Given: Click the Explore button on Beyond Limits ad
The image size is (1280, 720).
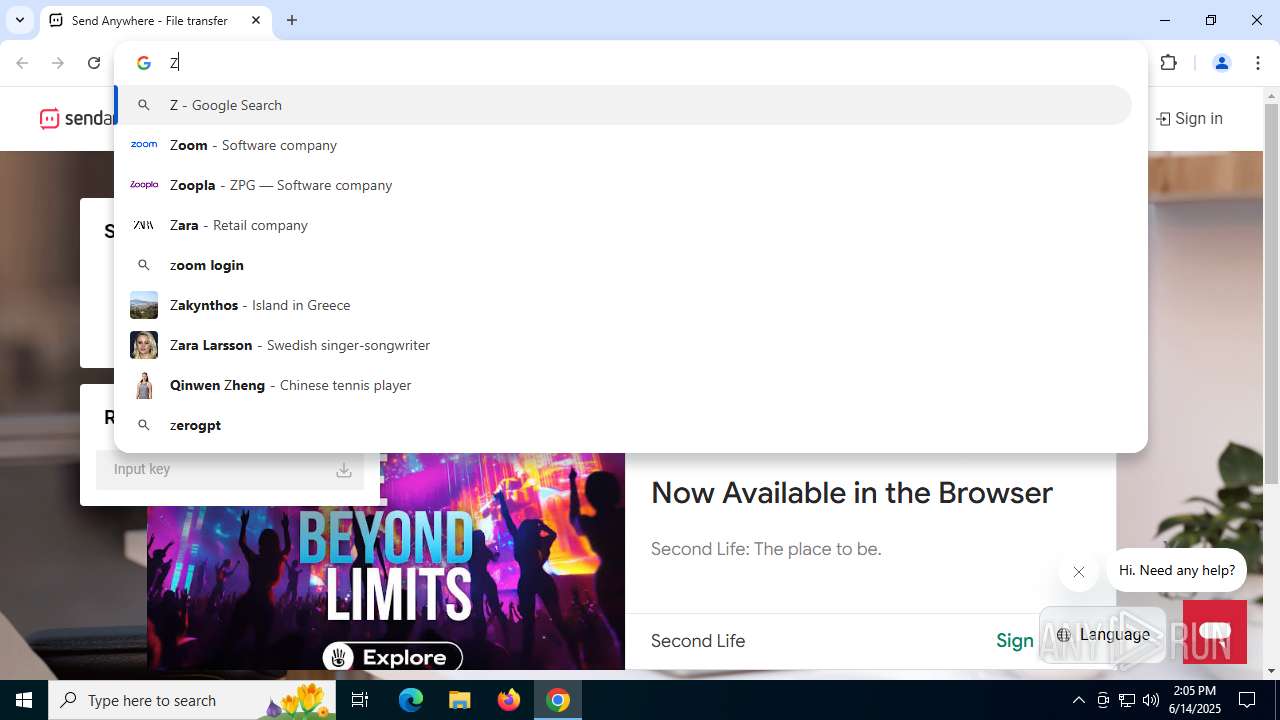Looking at the screenshot, I should point(392,657).
